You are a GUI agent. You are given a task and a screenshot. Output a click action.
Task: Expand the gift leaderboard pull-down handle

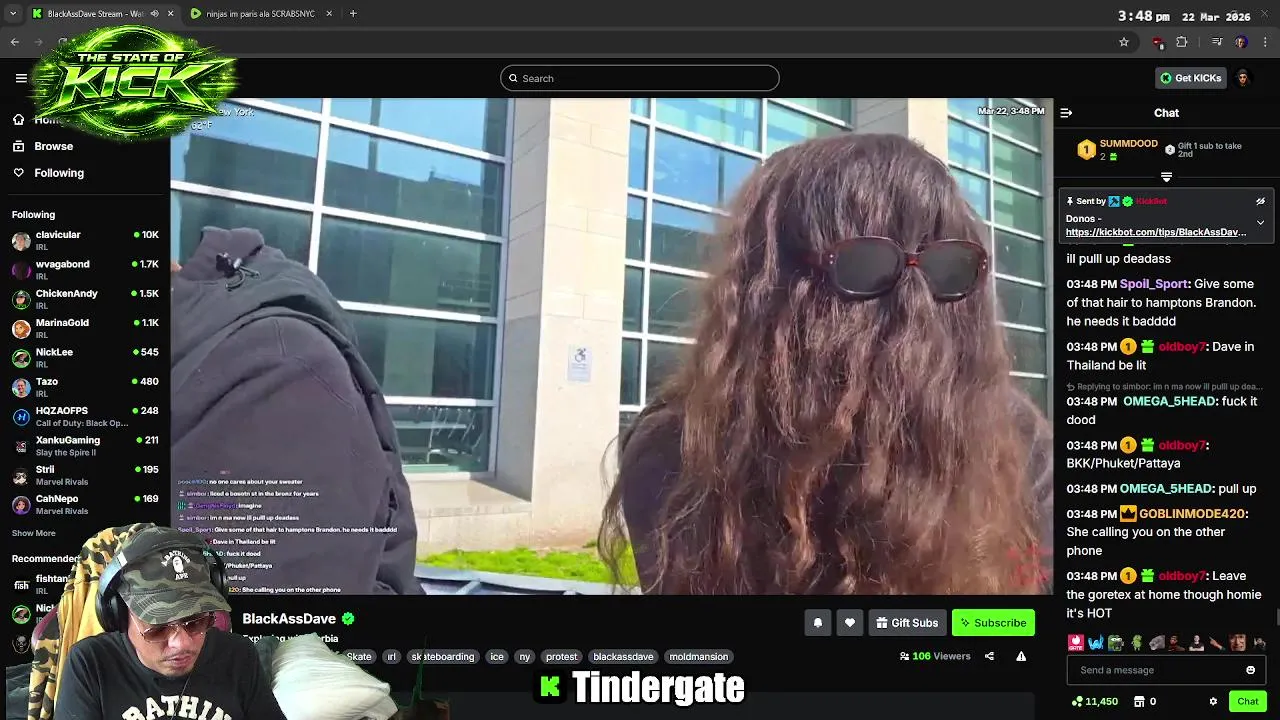[x=1166, y=177]
